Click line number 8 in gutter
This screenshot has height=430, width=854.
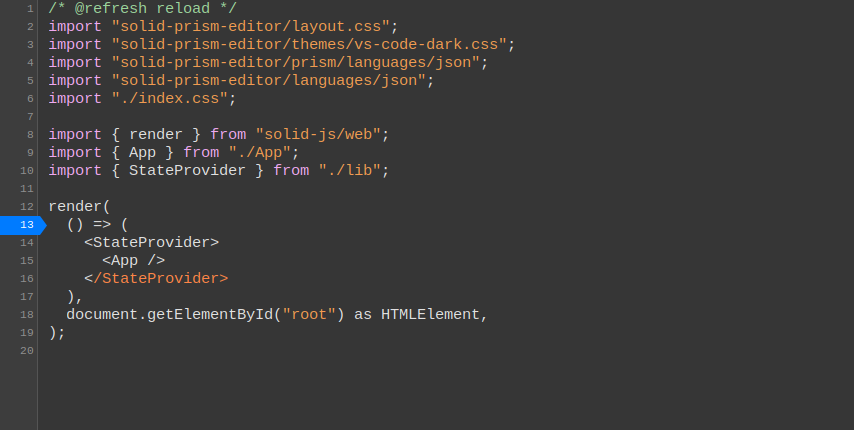30,134
